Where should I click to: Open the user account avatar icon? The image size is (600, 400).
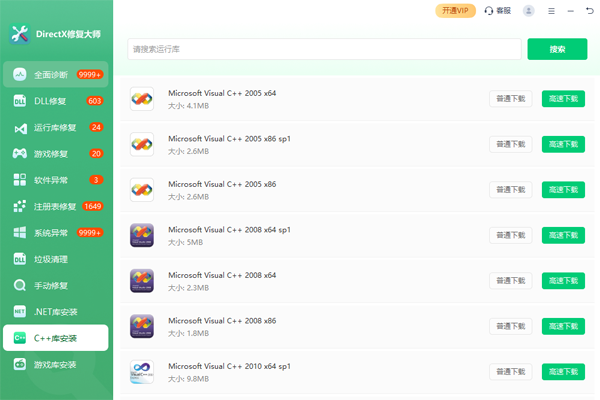(528, 11)
